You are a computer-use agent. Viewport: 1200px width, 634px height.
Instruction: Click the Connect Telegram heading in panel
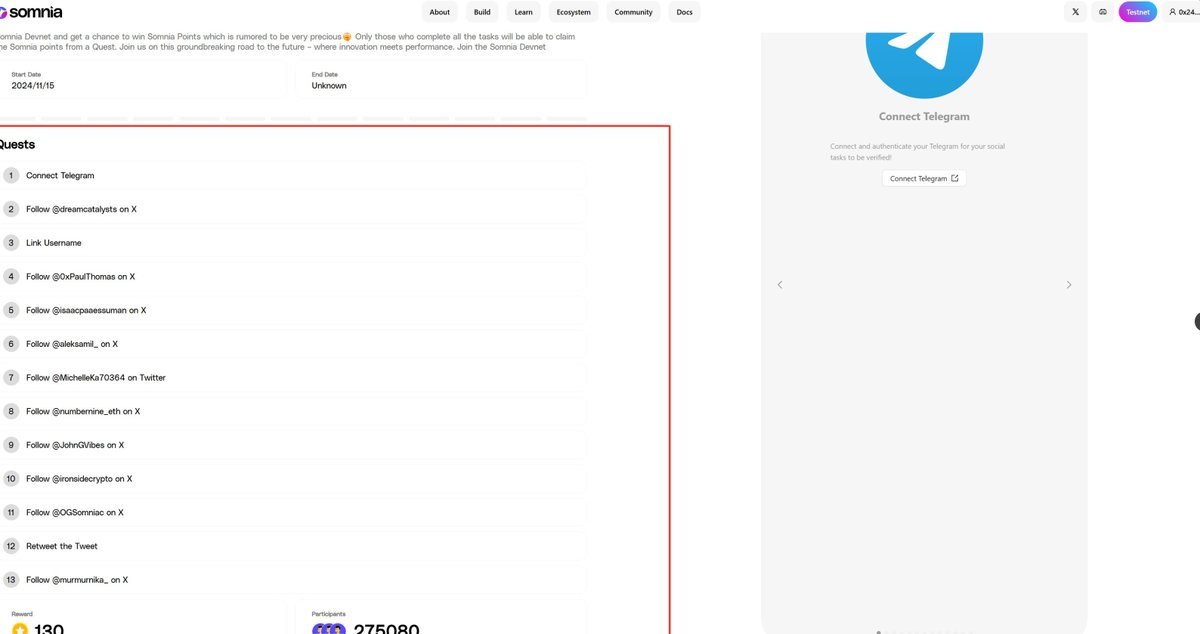924,117
